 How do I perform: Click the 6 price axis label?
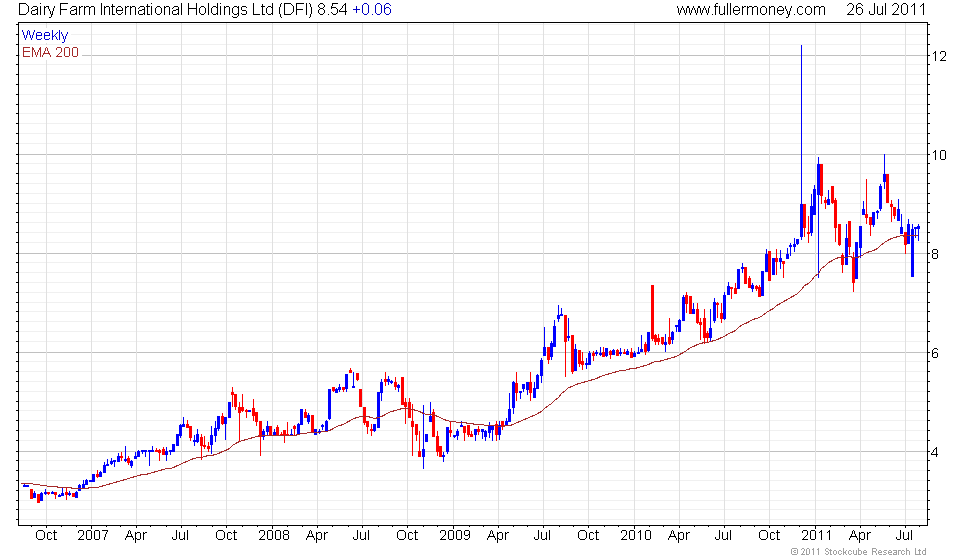935,353
